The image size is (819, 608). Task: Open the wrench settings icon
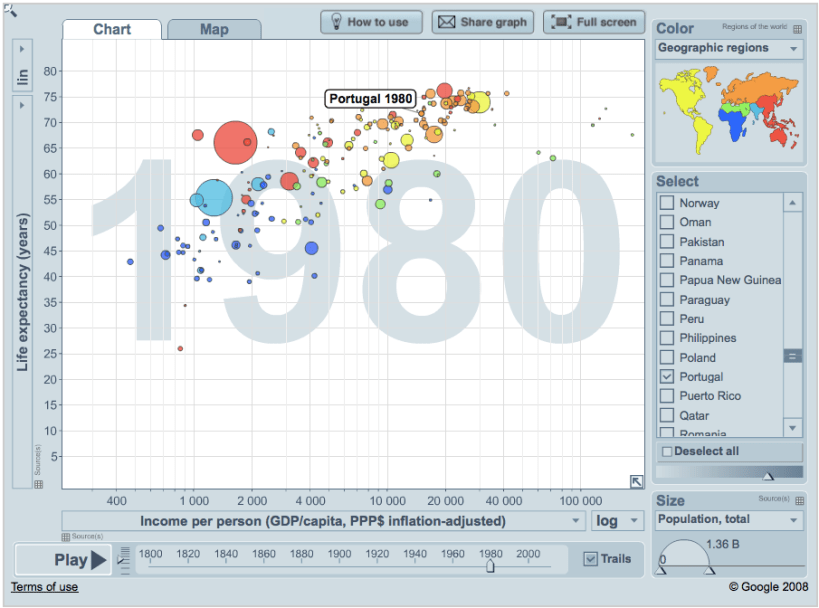8,9
